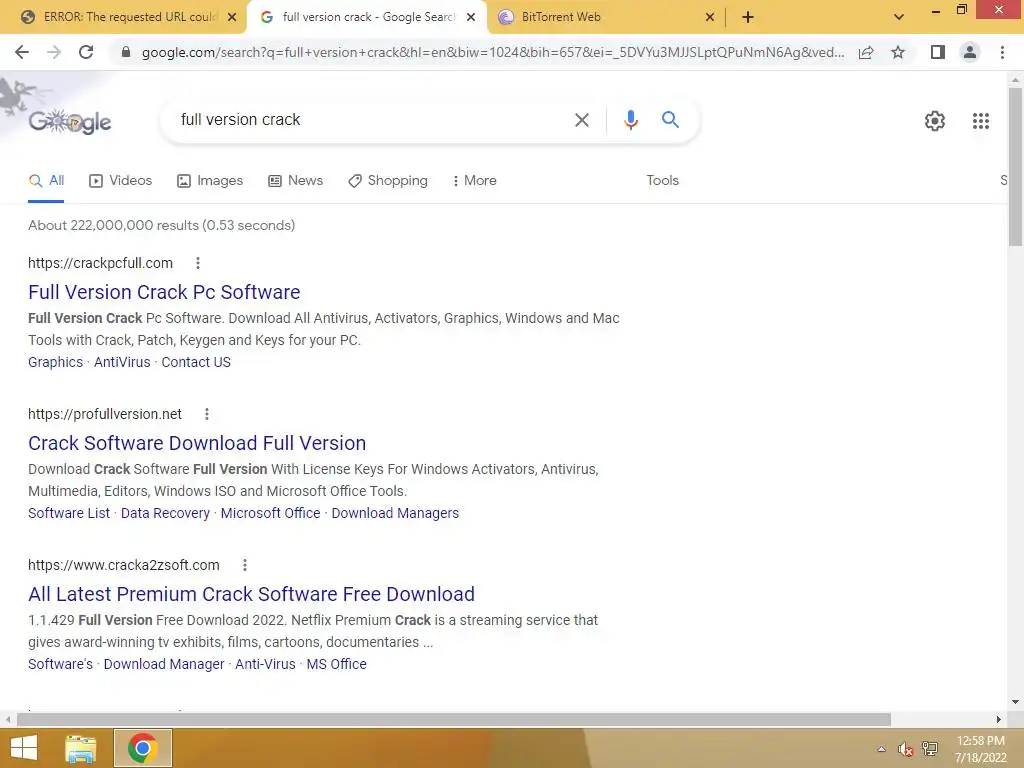Open the search Tools options

click(662, 181)
